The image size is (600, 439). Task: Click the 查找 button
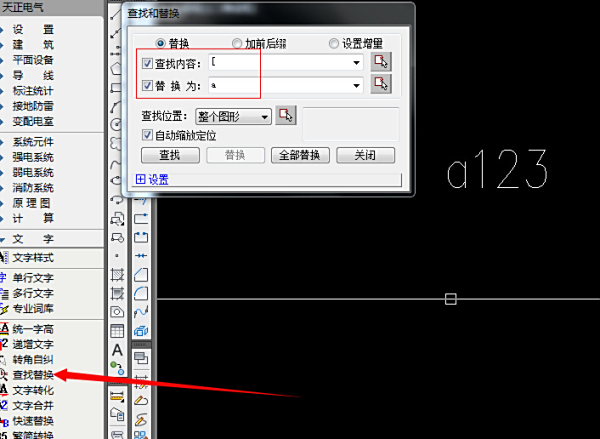point(170,155)
